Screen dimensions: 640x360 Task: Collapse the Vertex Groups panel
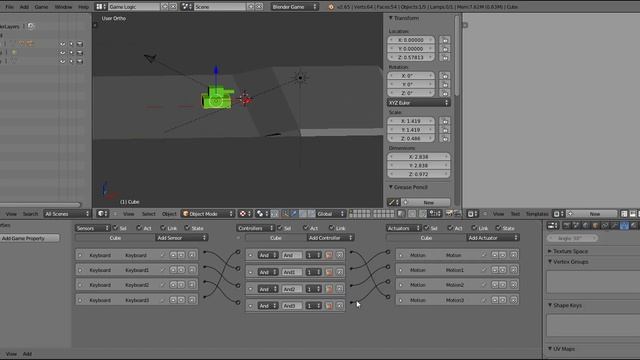pos(550,262)
